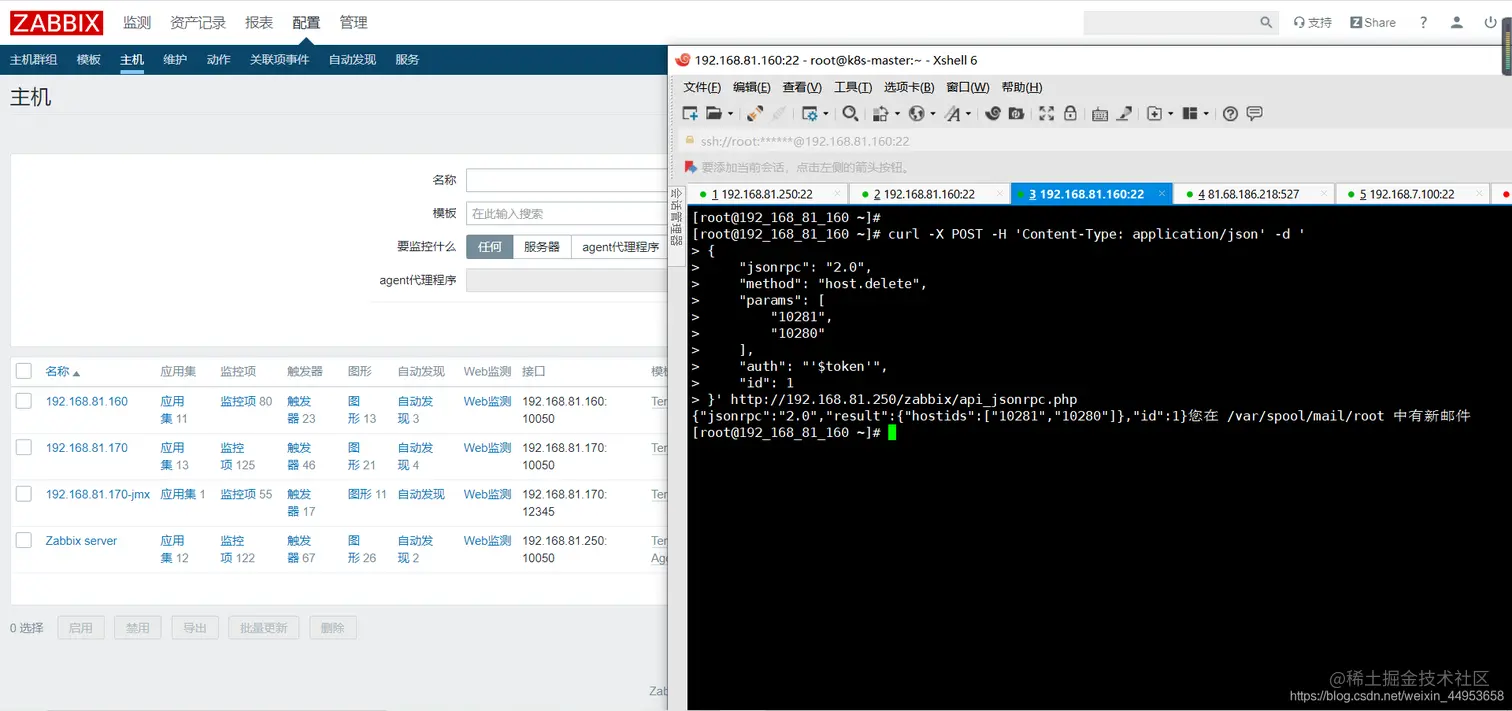Open dropdown arrow beside globe encoding icon
Screen dimensions: 1512x711
click(x=932, y=114)
